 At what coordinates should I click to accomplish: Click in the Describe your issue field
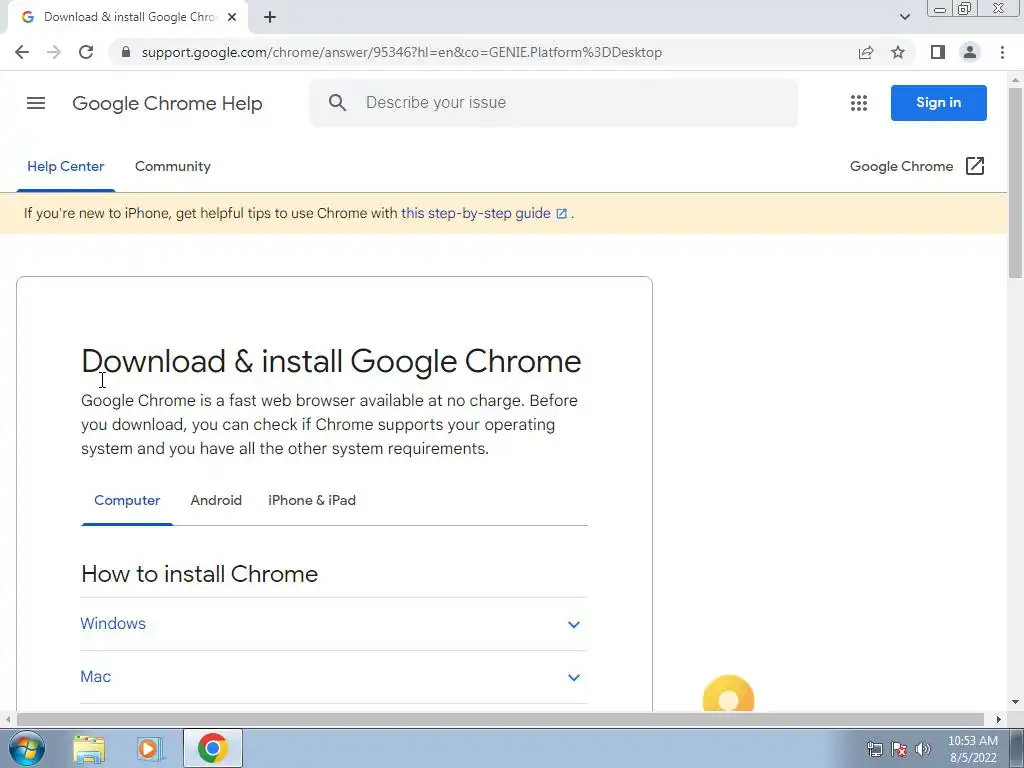coord(553,103)
